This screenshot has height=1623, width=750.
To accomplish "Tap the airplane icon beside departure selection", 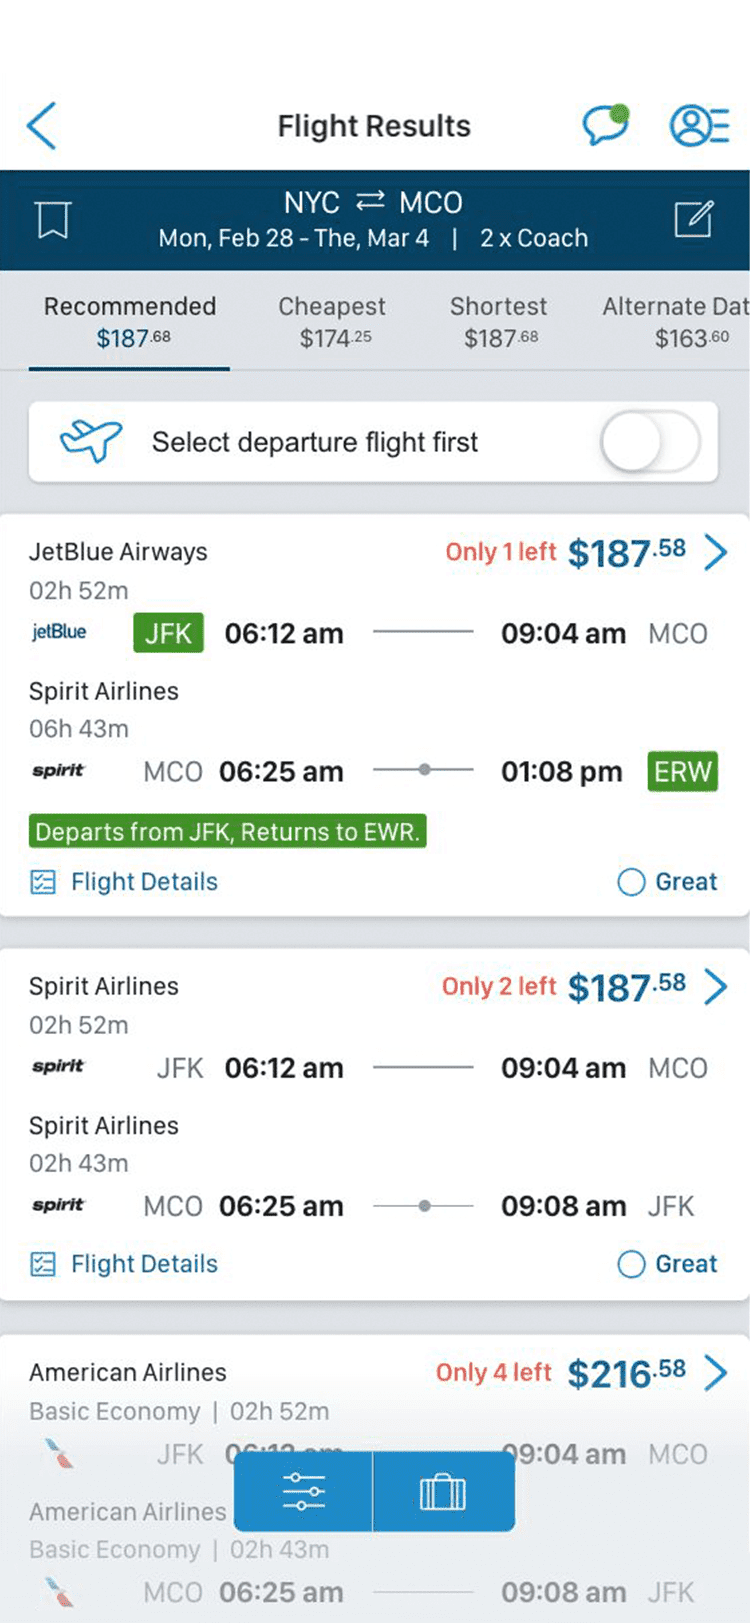I will coord(90,441).
